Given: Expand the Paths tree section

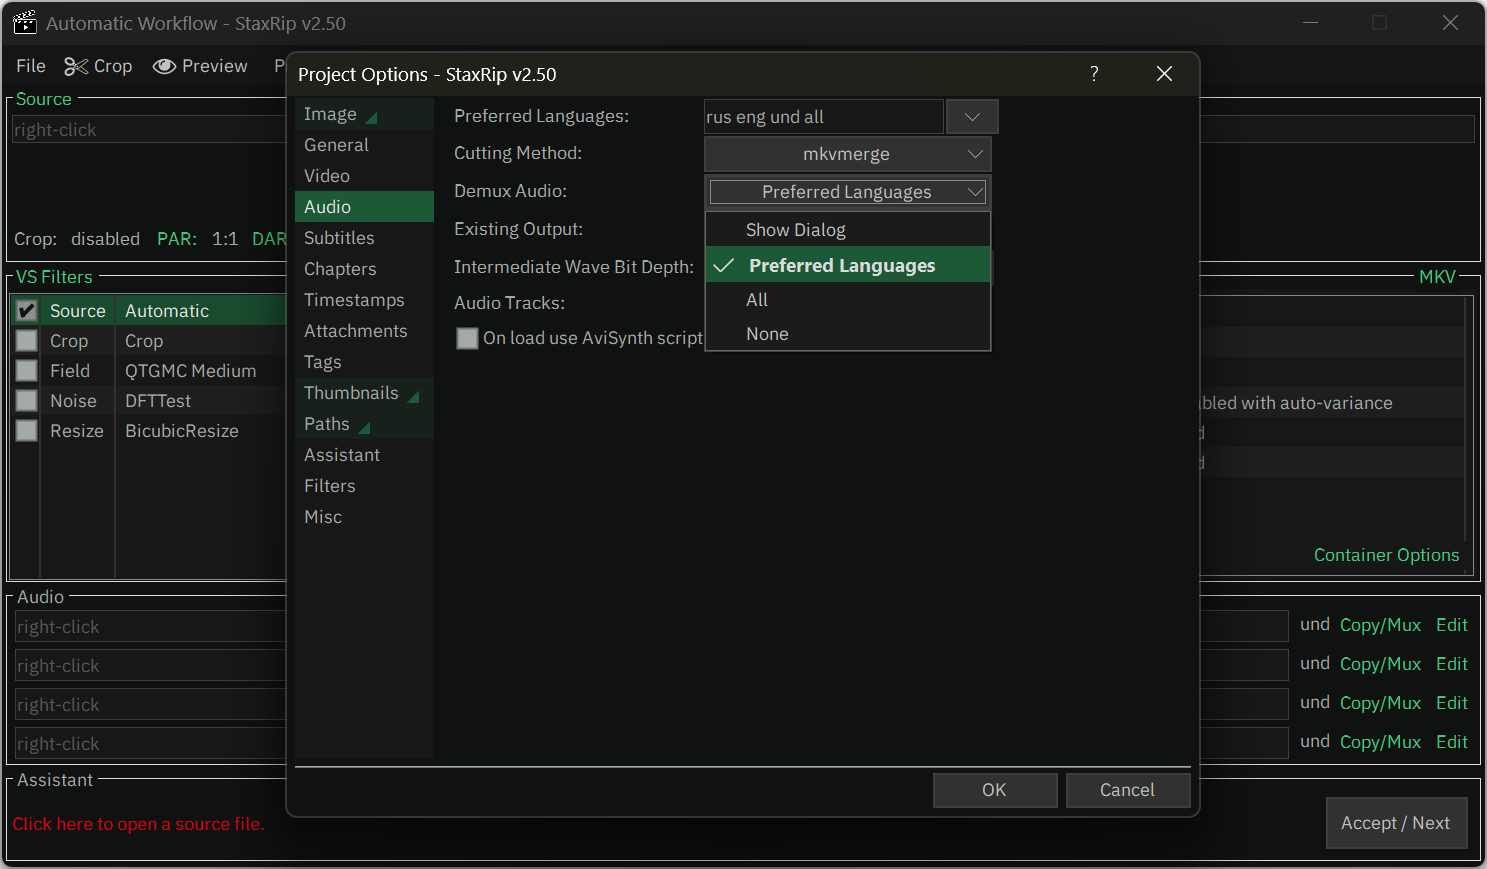Looking at the screenshot, I should coord(364,427).
